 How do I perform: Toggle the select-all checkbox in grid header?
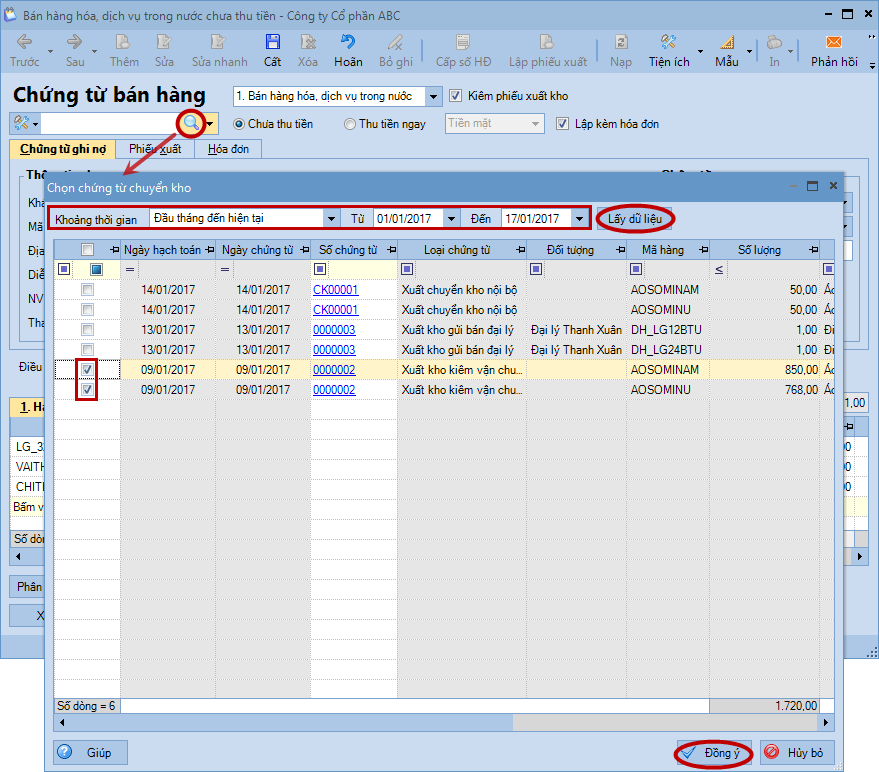87,249
